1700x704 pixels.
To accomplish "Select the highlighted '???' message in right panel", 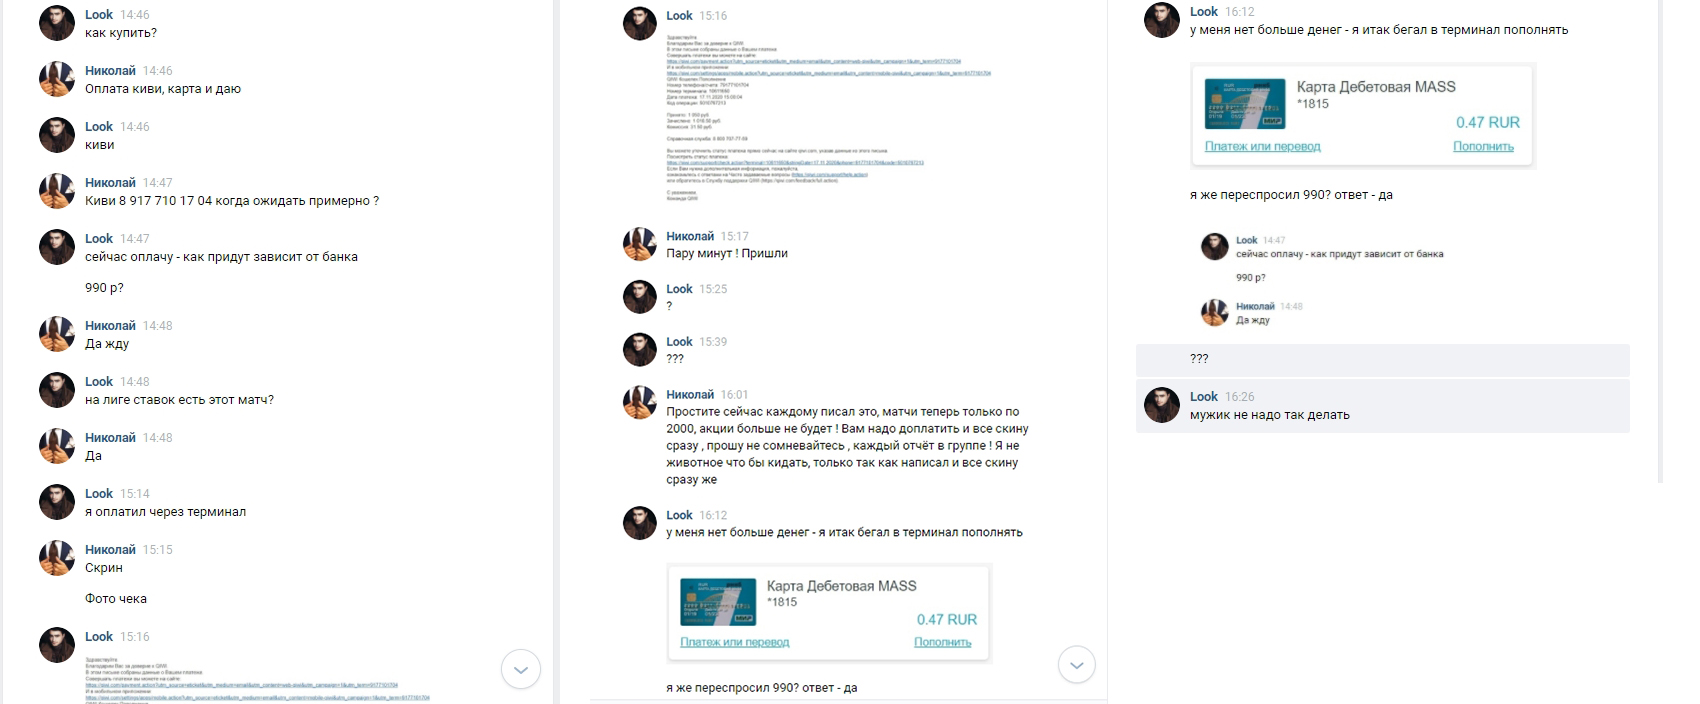I will point(1382,359).
